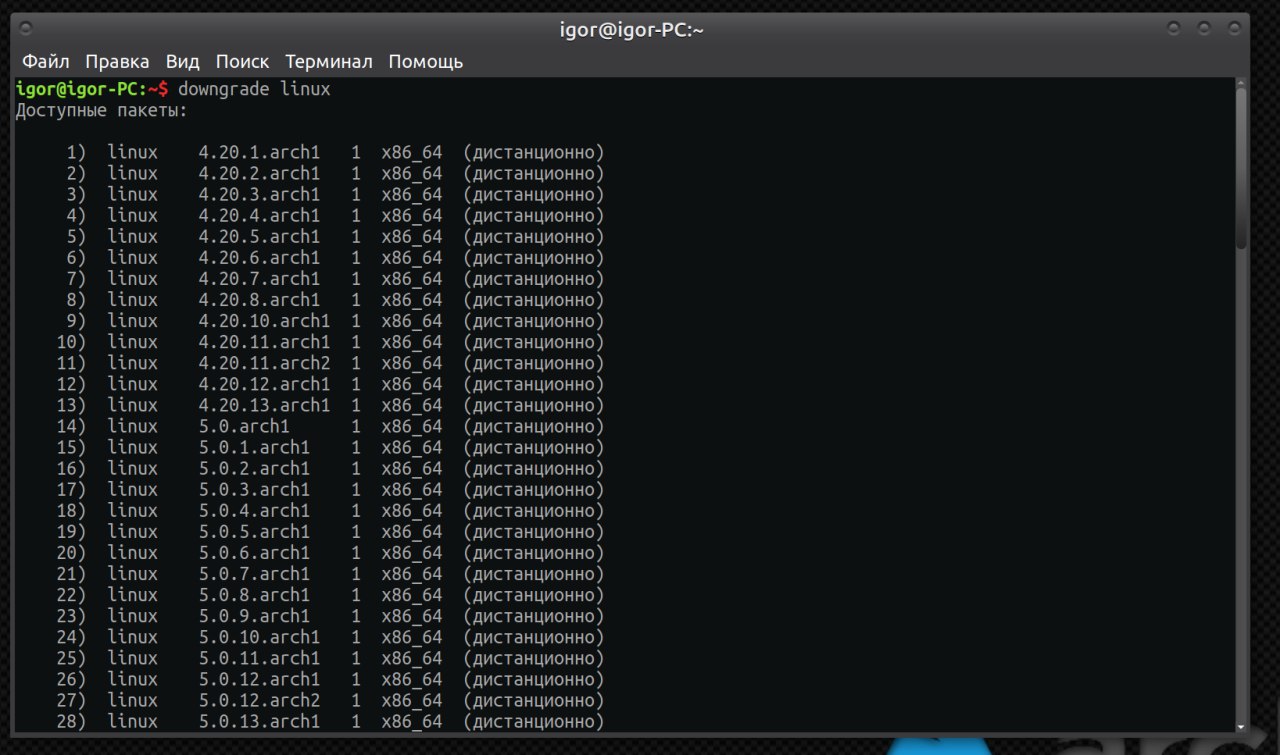This screenshot has height=755, width=1280.
Task: Open the Правка menu
Action: point(117,61)
